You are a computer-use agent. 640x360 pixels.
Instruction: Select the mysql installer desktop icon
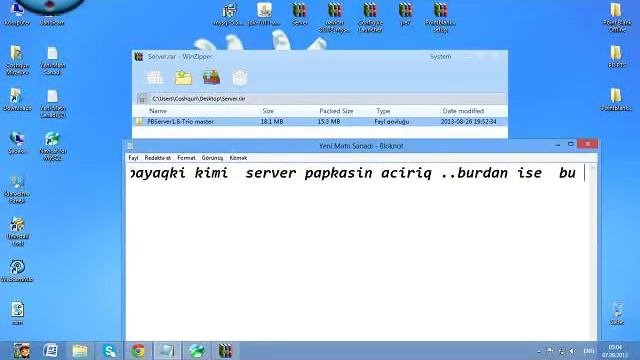coord(229,14)
